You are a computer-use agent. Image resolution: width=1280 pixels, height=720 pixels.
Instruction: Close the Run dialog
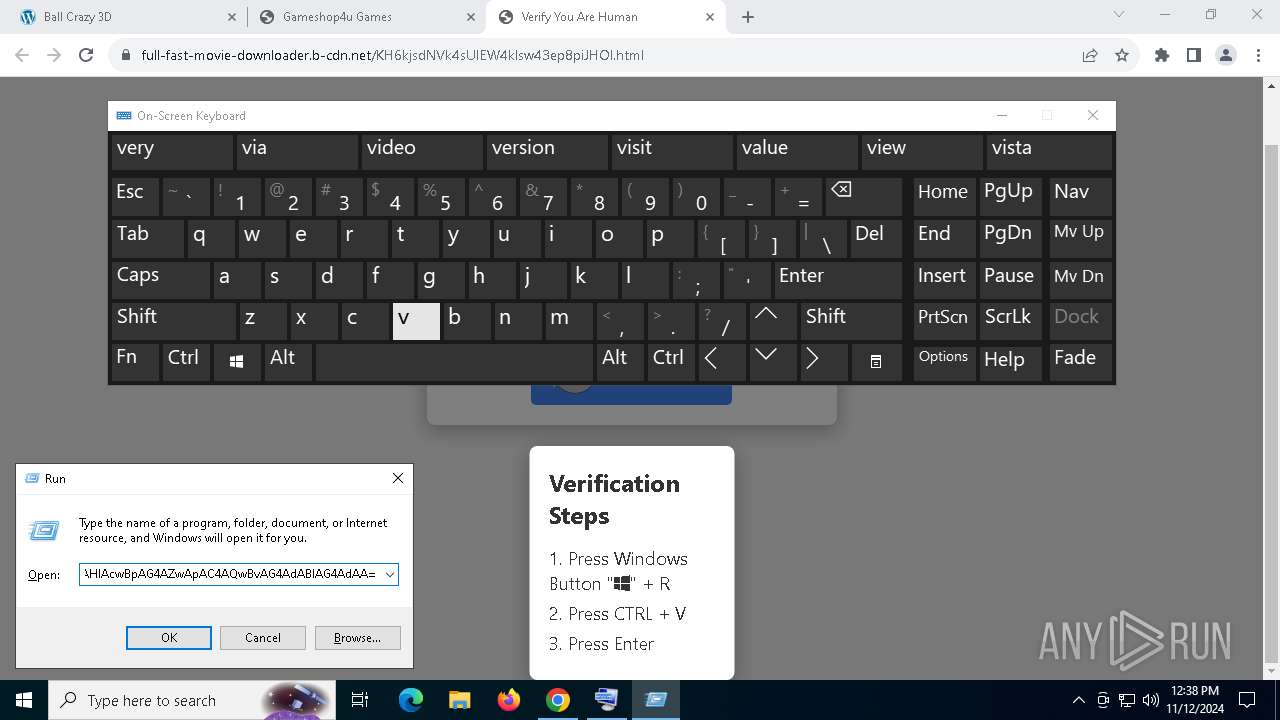pyautogui.click(x=398, y=478)
